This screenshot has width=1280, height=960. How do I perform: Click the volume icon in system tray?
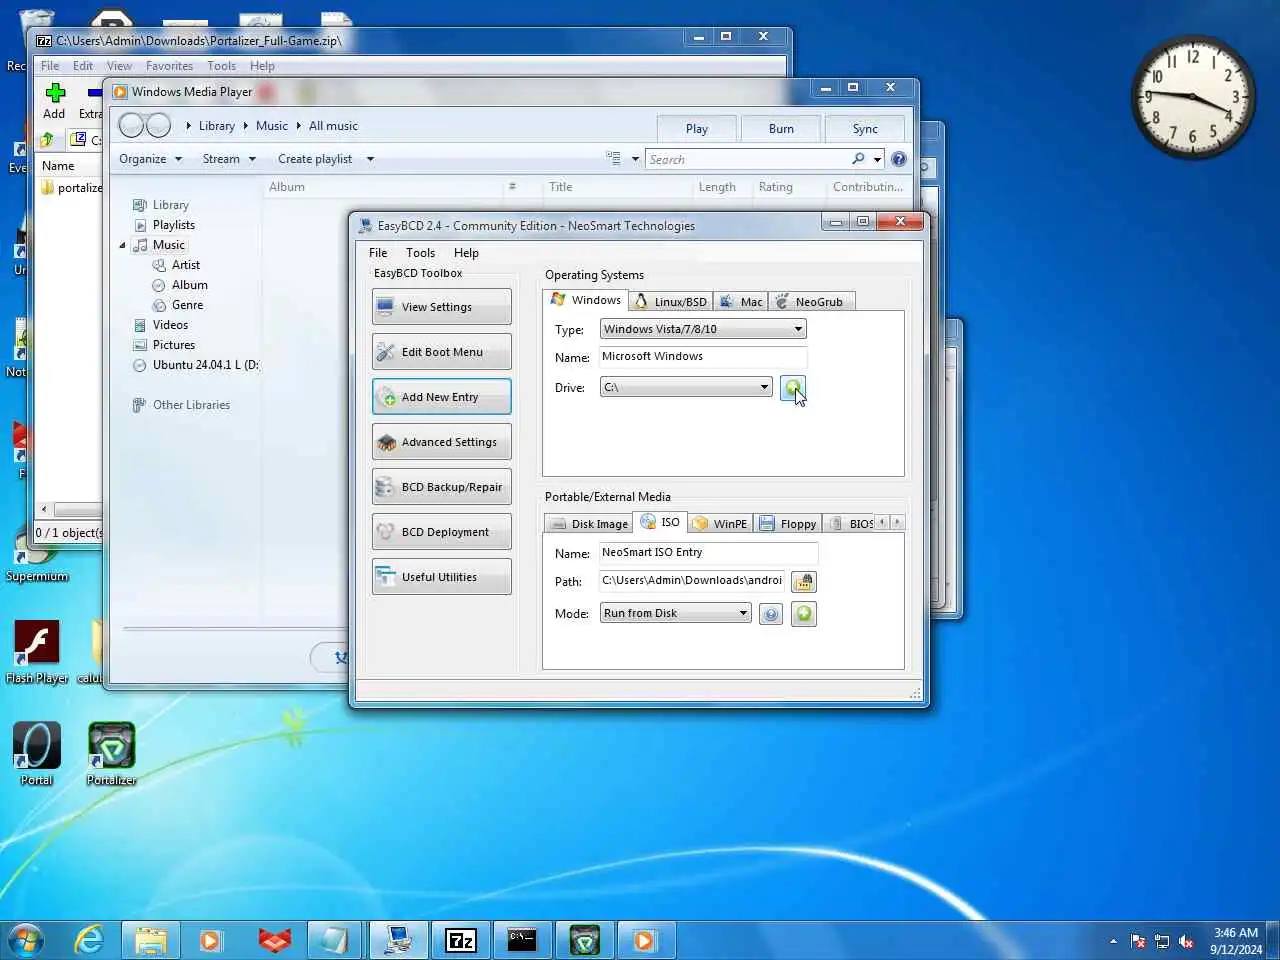point(1186,941)
